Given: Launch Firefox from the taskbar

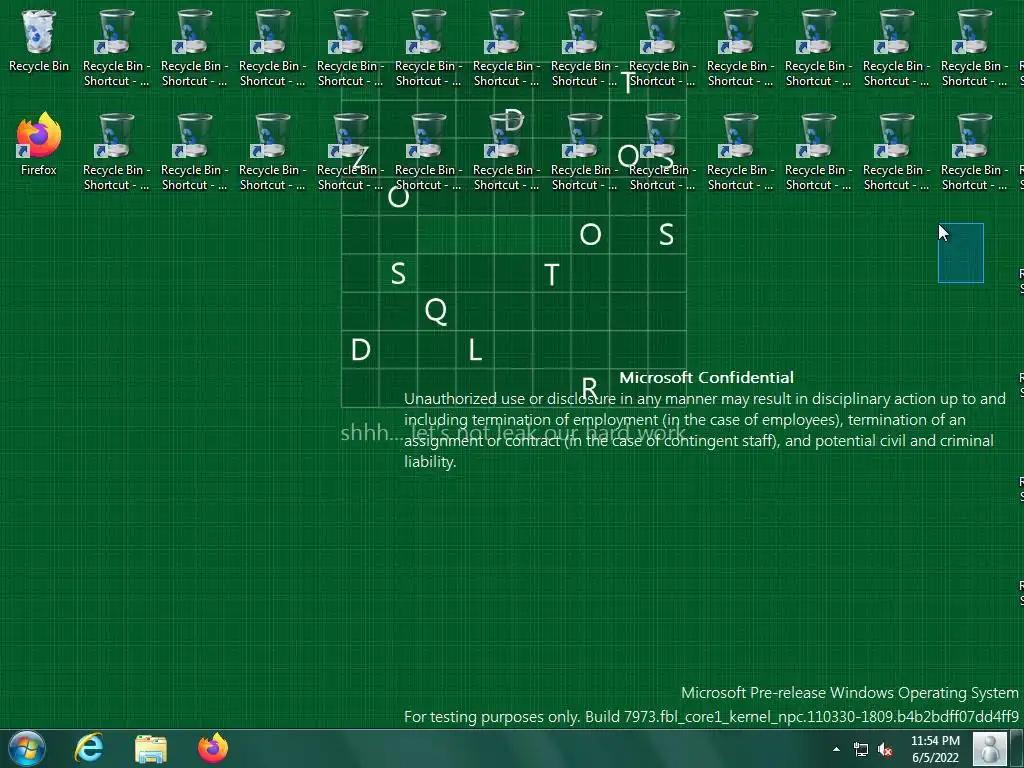Looking at the screenshot, I should click(x=213, y=748).
